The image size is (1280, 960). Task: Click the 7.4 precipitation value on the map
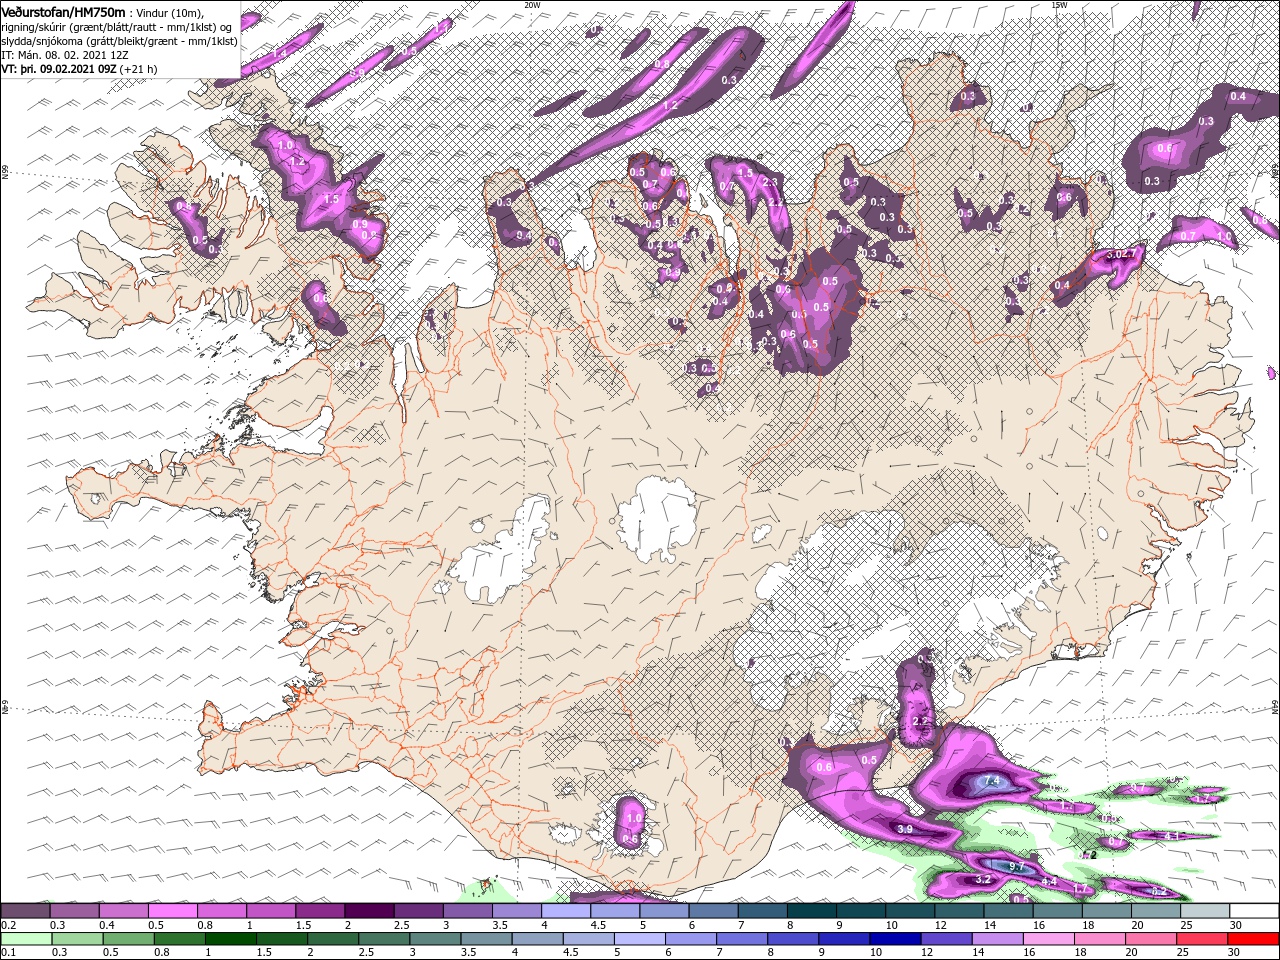(x=992, y=780)
